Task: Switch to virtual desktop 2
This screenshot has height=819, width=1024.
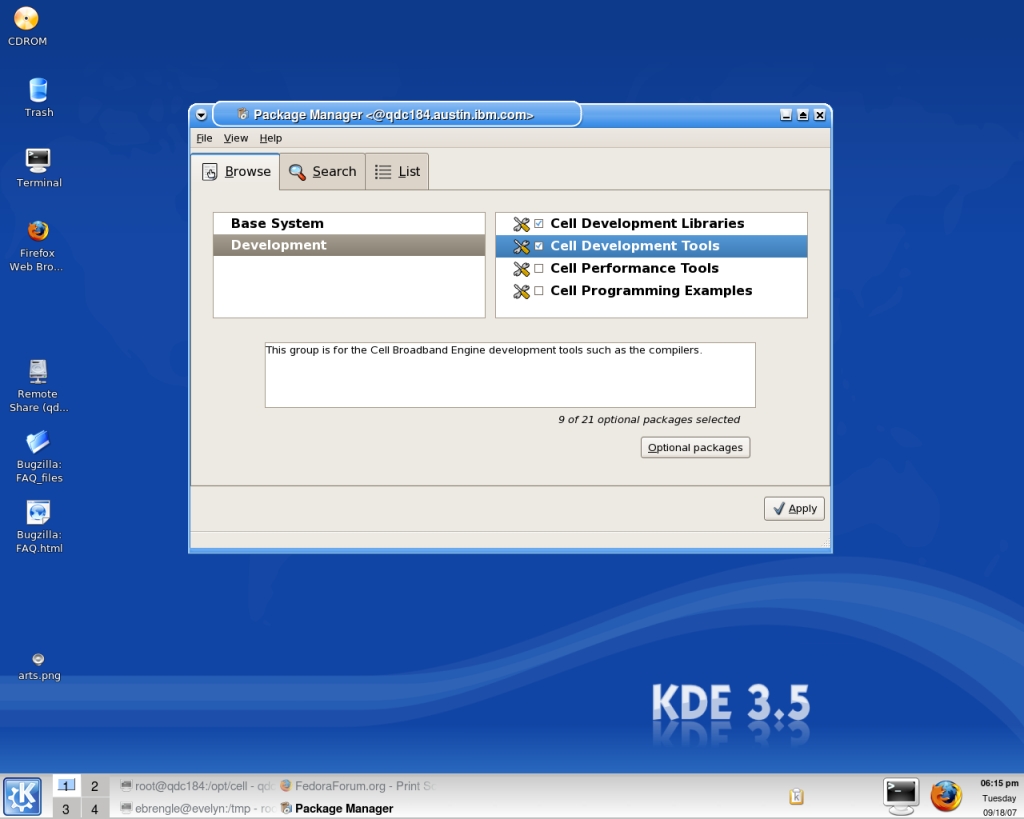Action: click(95, 786)
